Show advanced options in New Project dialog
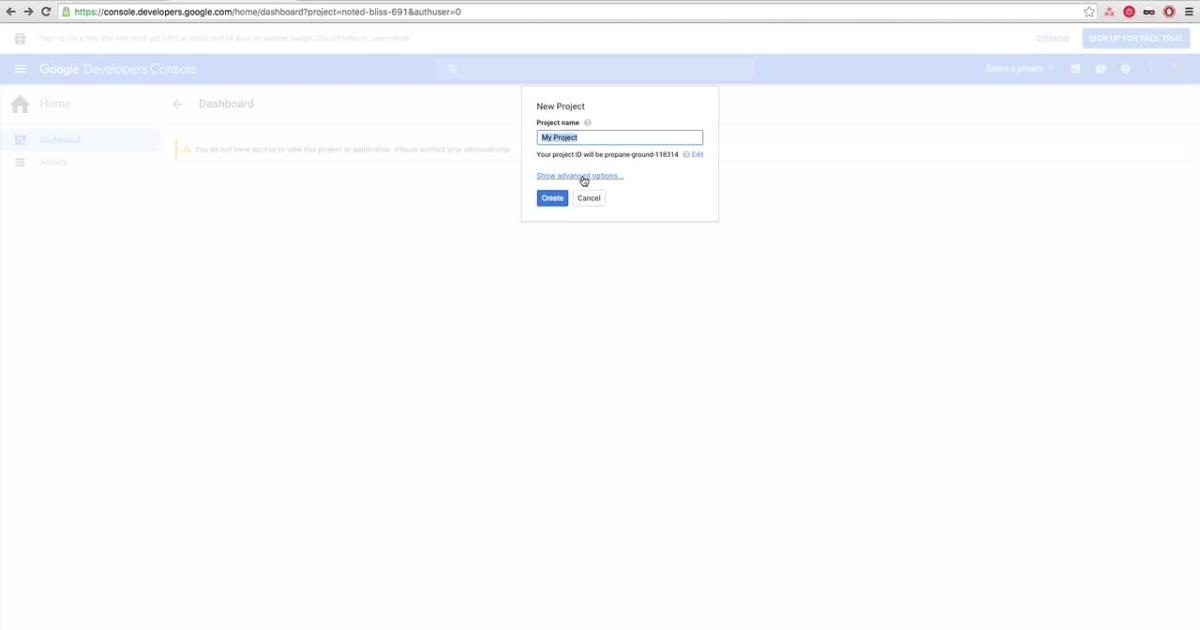1200x630 pixels. point(579,176)
